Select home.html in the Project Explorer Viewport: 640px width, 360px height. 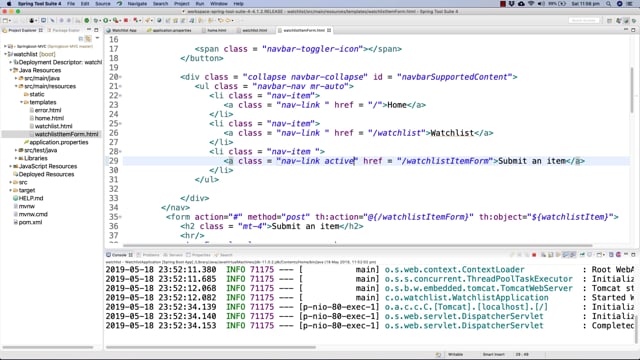[x=49, y=118]
